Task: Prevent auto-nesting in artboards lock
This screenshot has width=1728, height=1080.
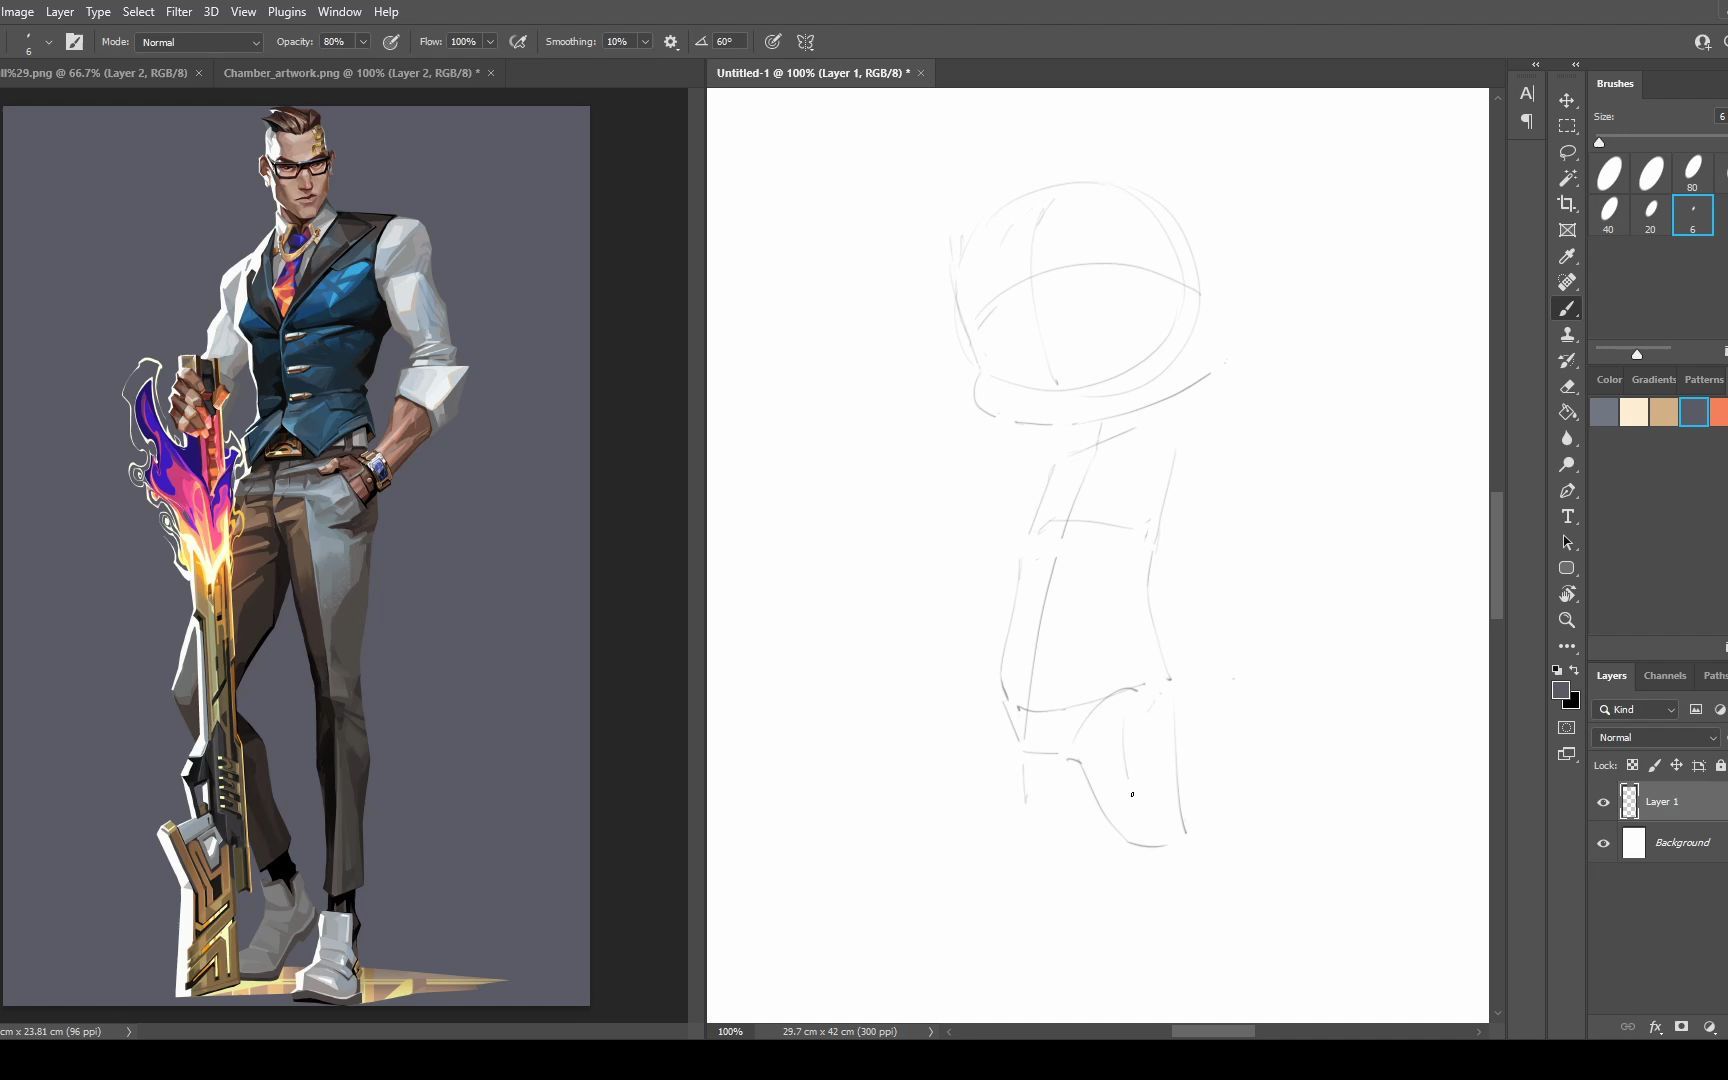Action: pos(1699,765)
